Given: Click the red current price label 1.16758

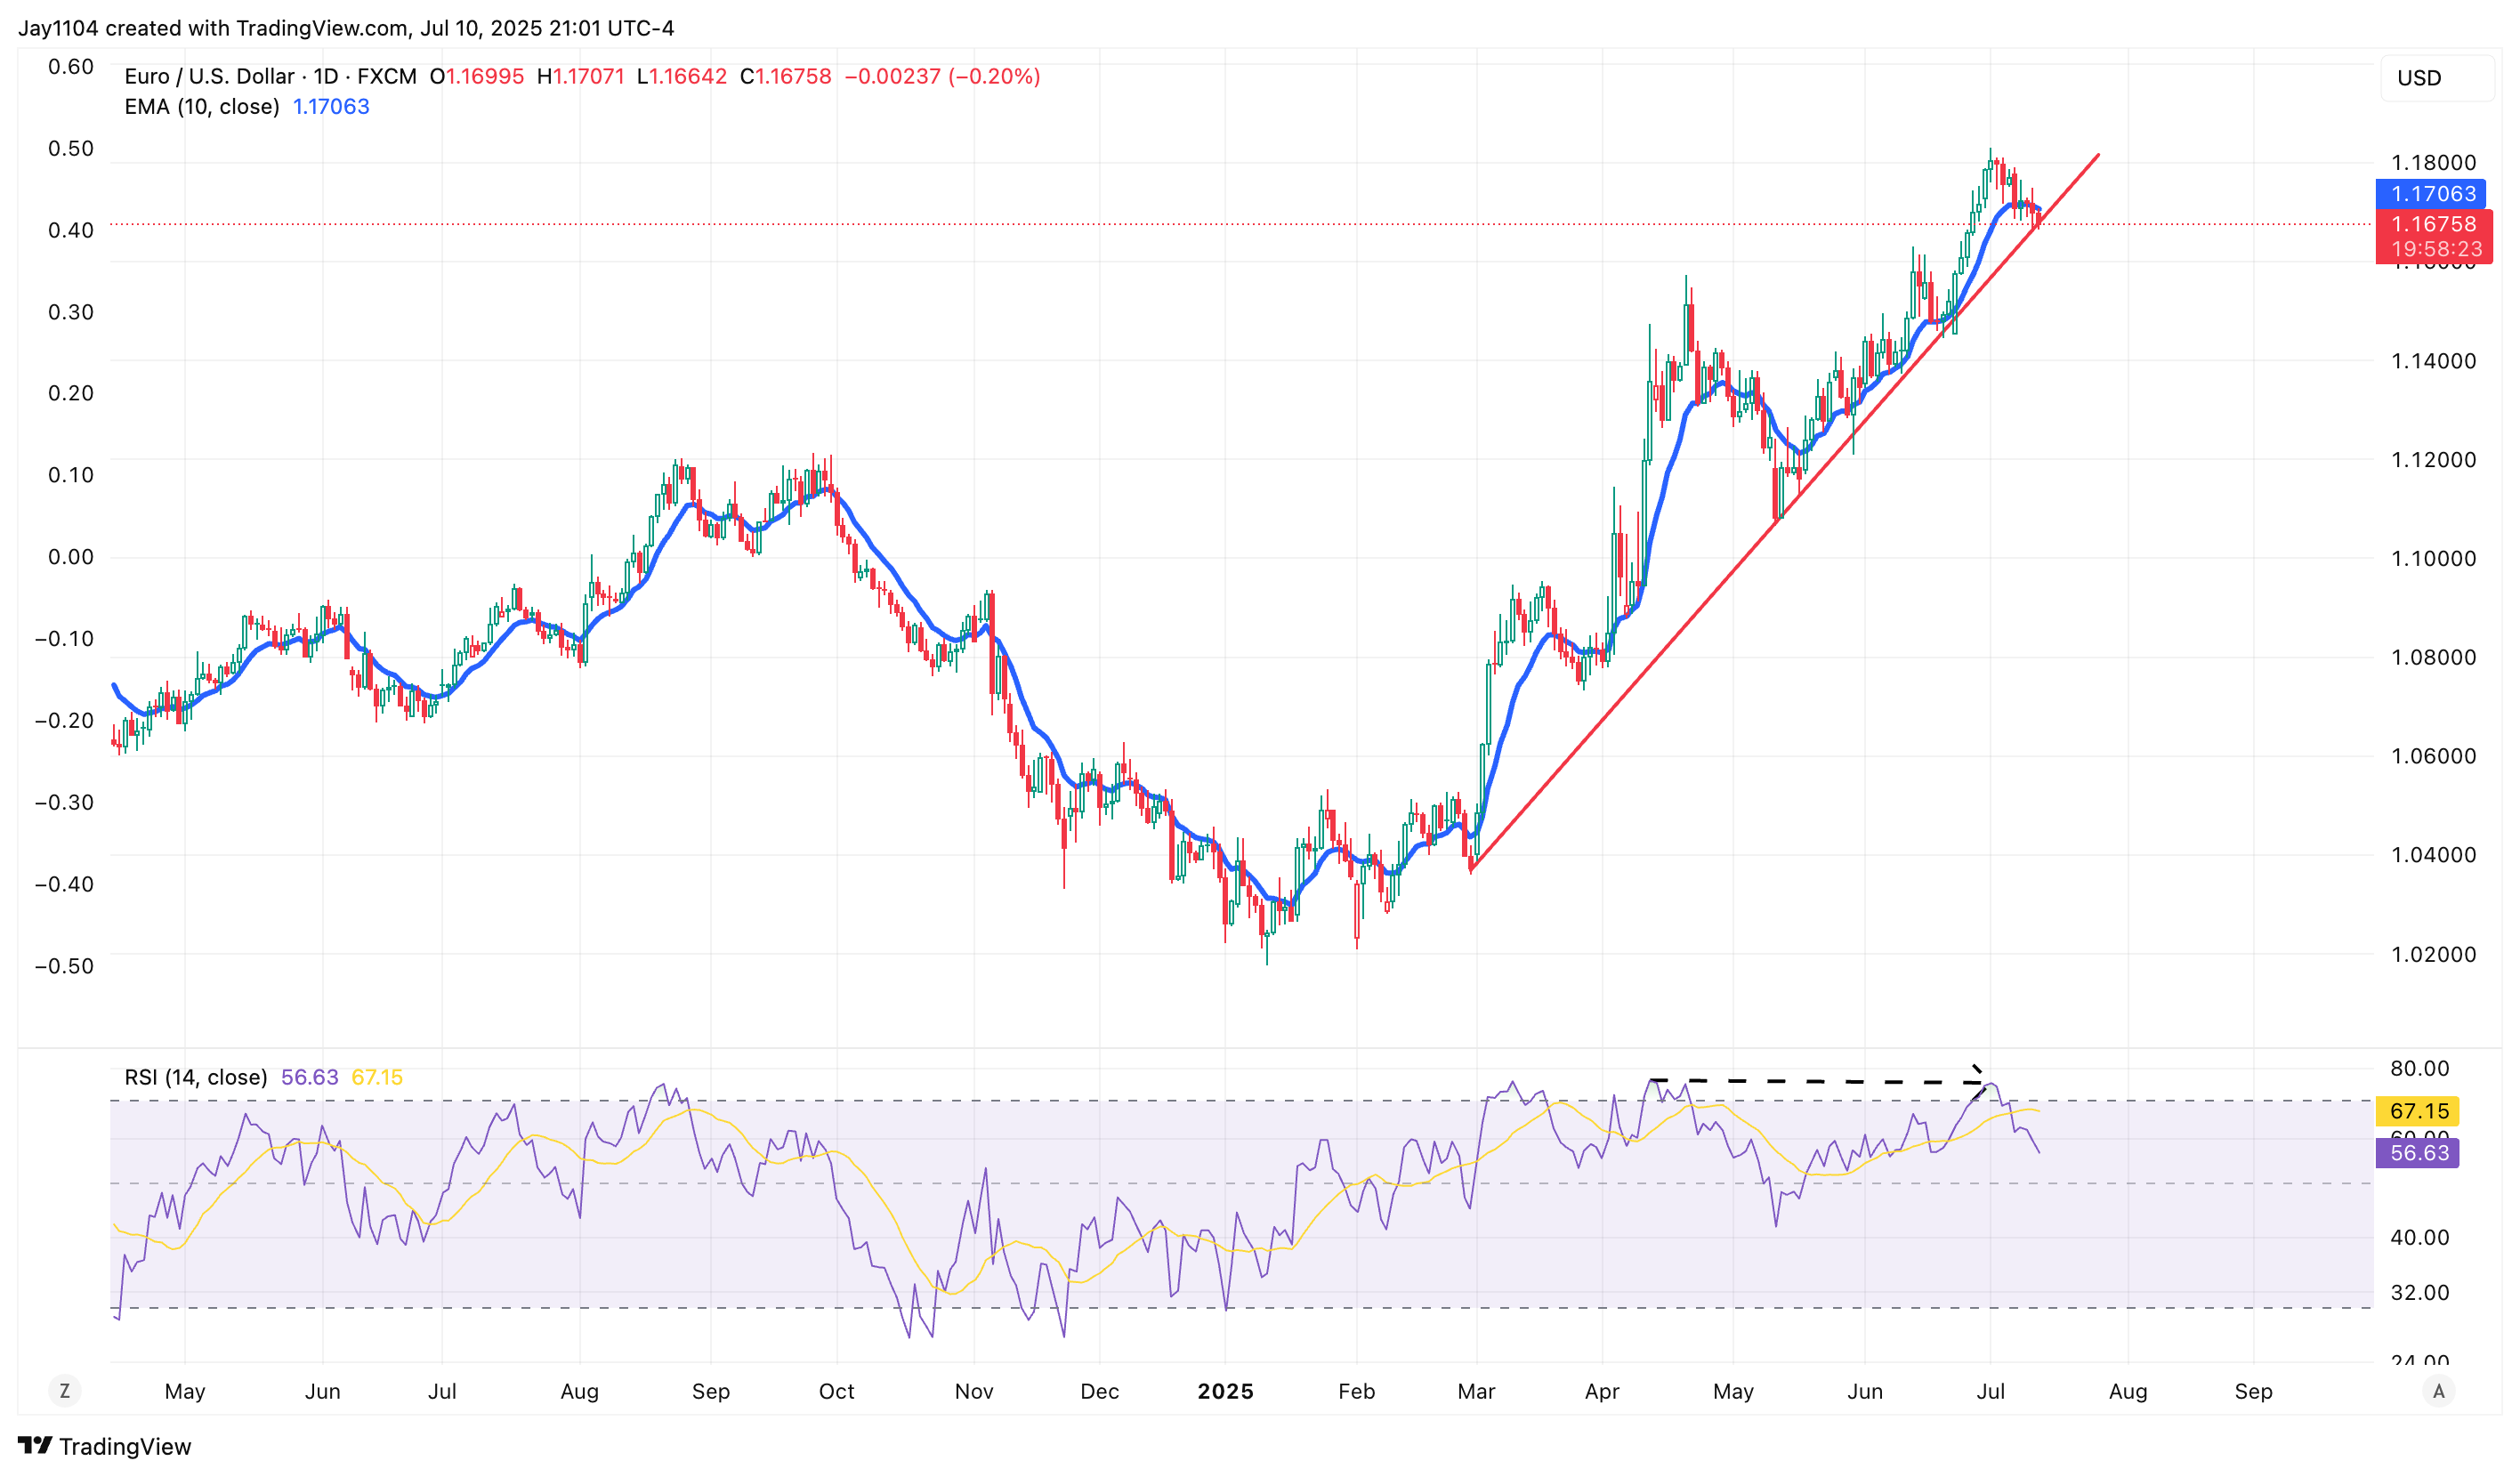Looking at the screenshot, I should pos(2433,224).
